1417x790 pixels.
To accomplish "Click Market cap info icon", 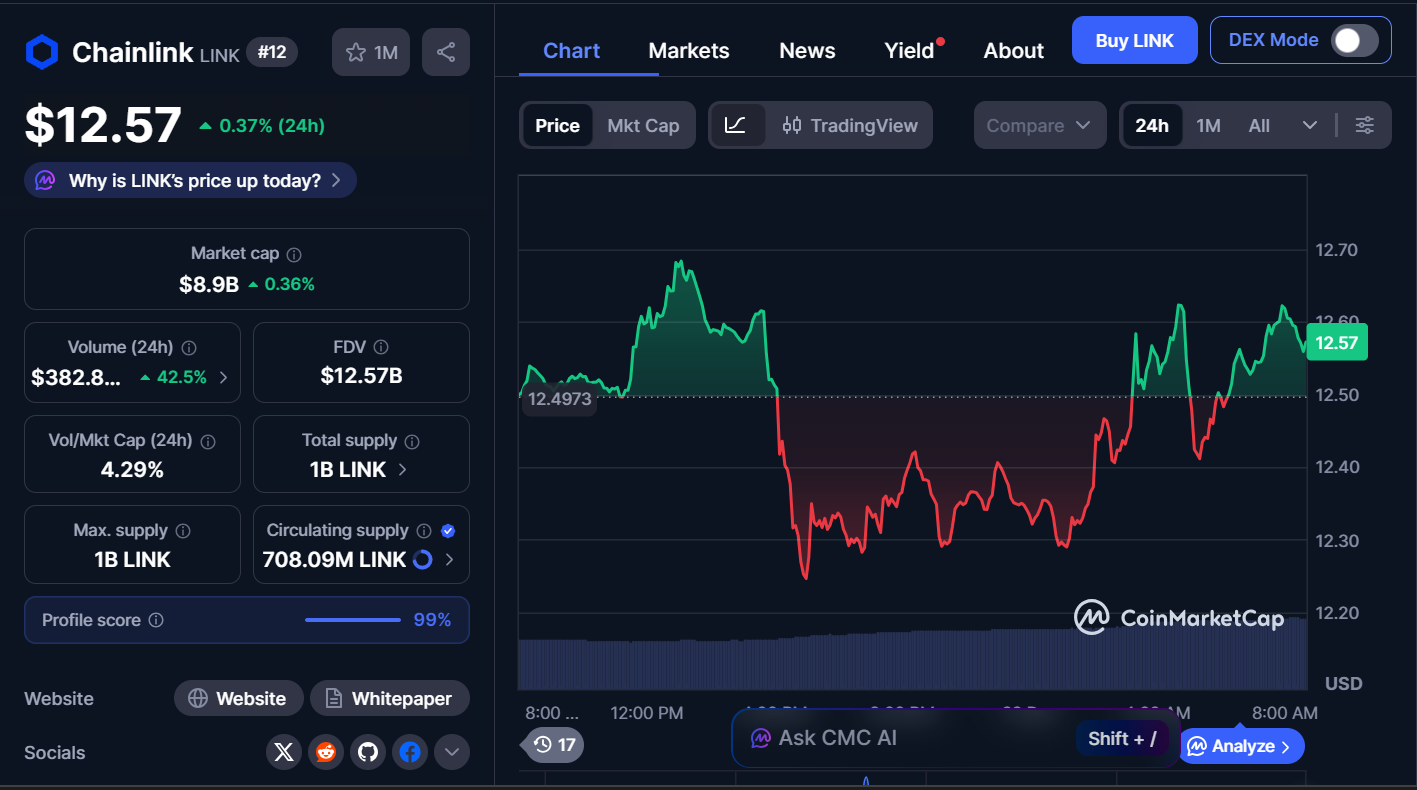I will click(295, 255).
